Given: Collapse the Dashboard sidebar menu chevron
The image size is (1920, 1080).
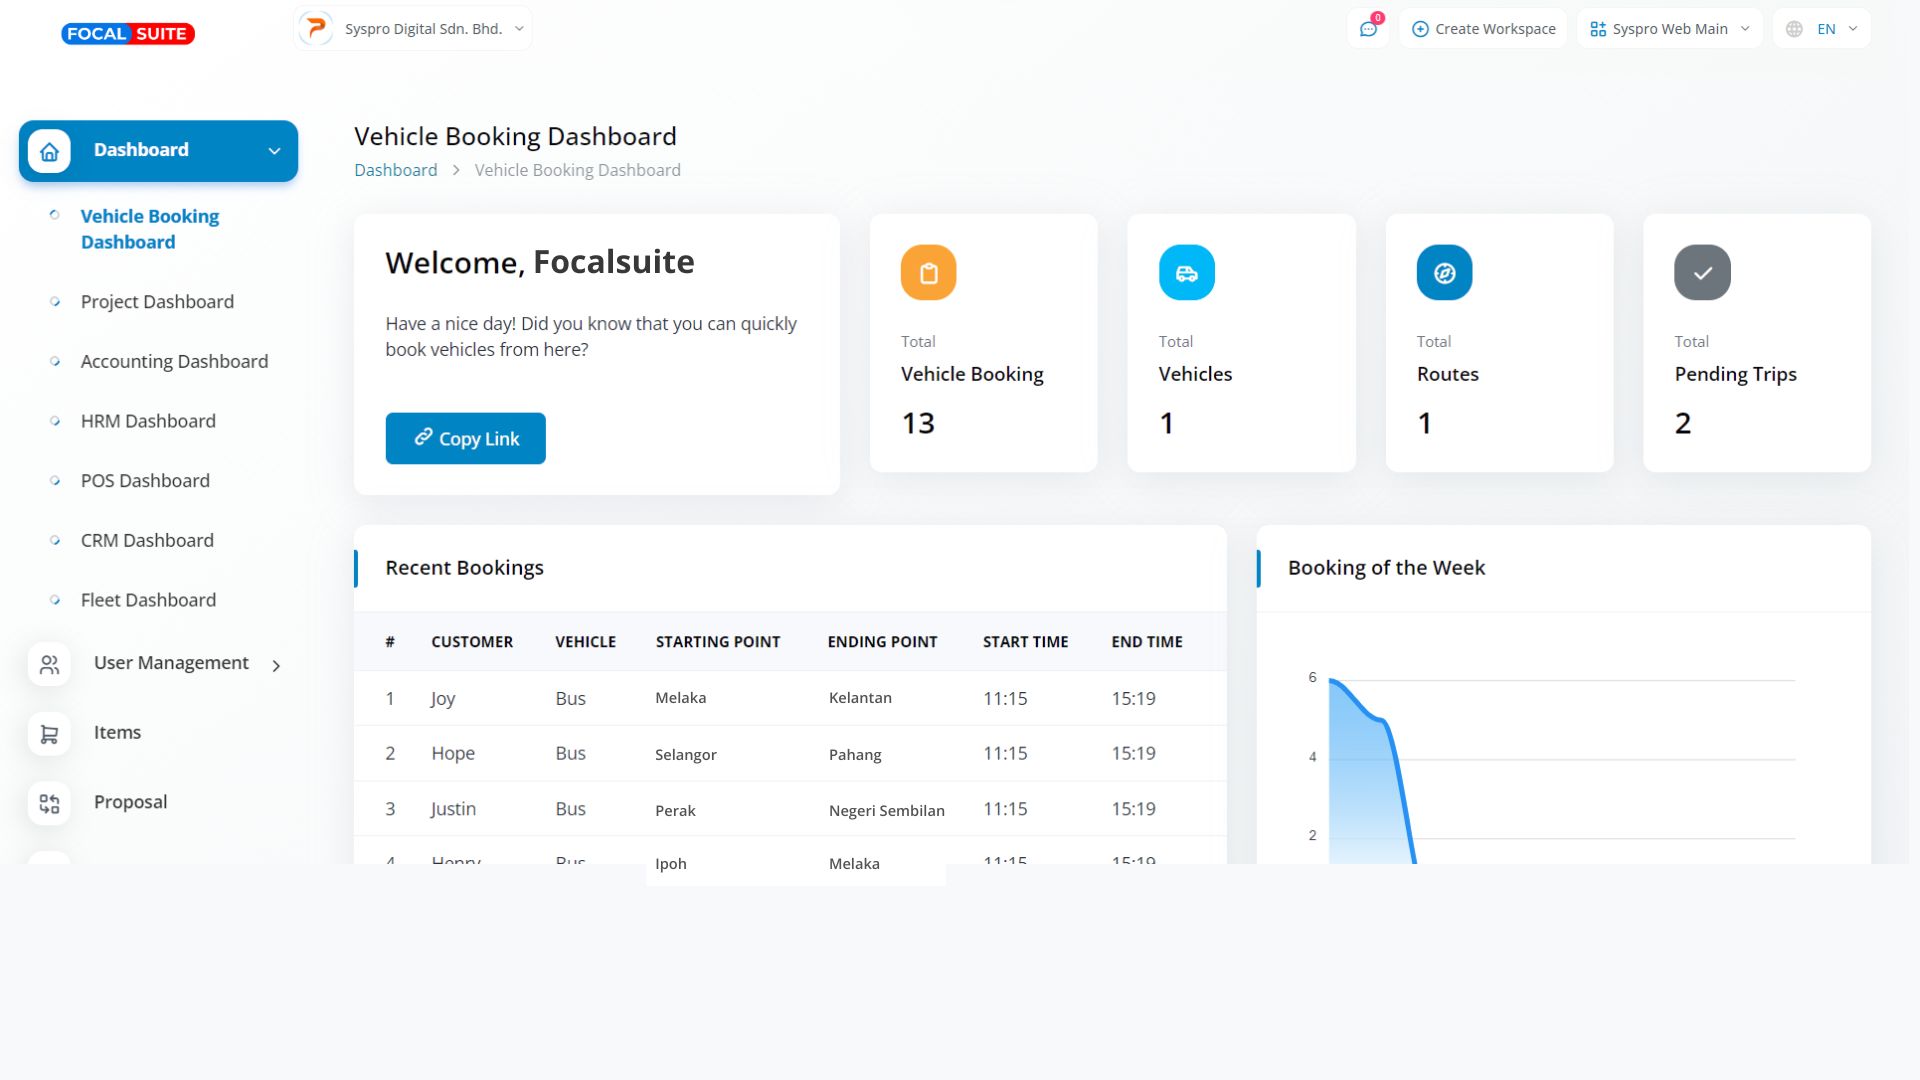Looking at the screenshot, I should pyautogui.click(x=274, y=151).
